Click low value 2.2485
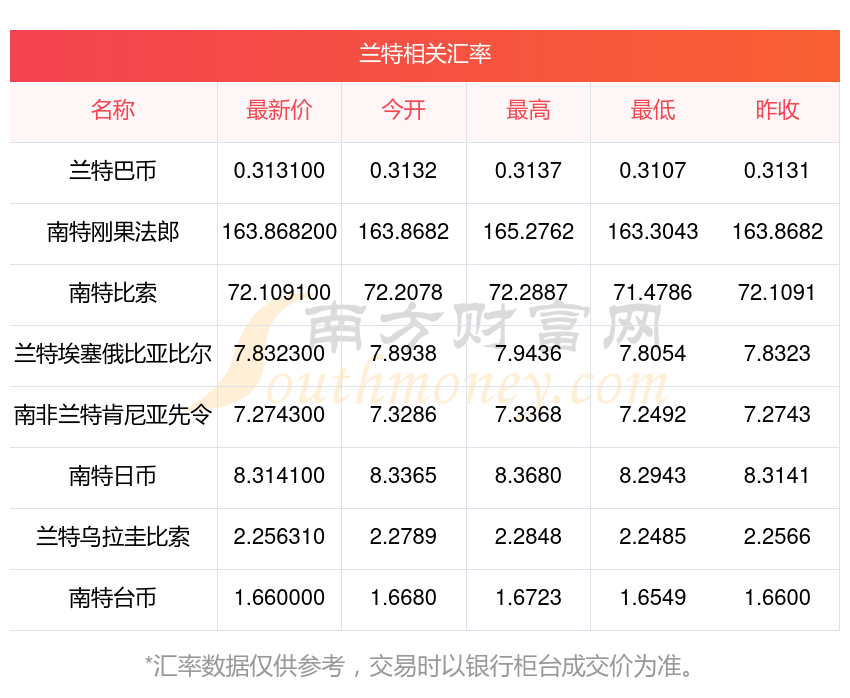The width and height of the screenshot is (850, 698). click(653, 537)
